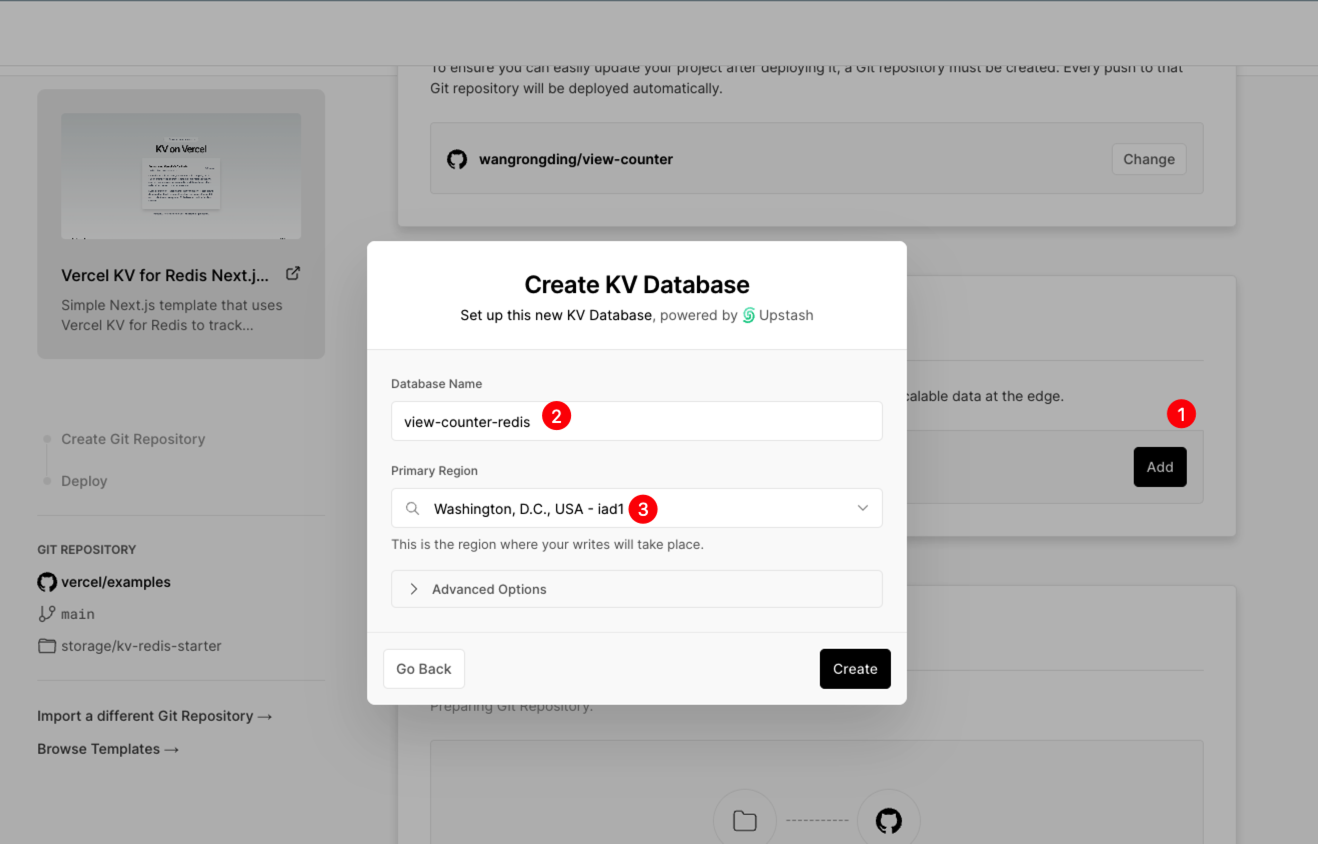This screenshot has height=844, width=1318.
Task: Click the Change button next to repository
Action: pyautogui.click(x=1149, y=159)
